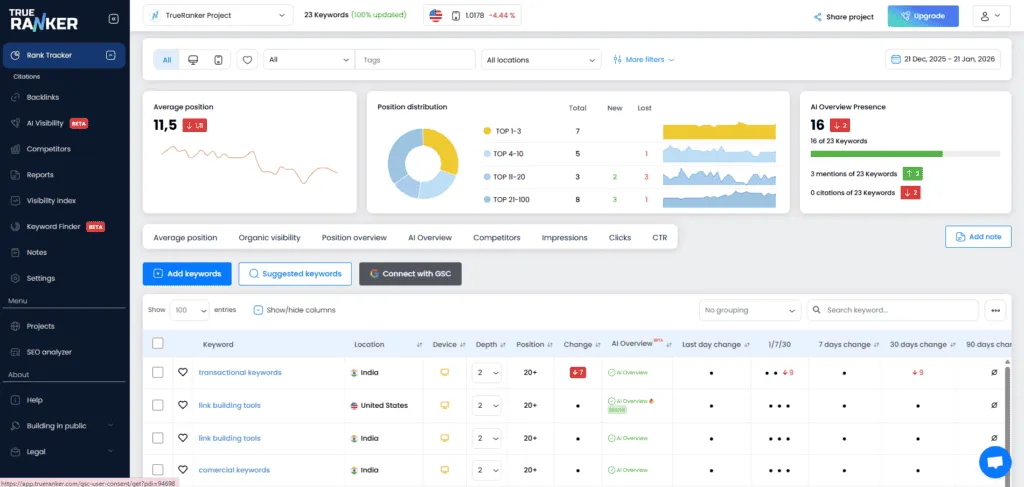Open the Backlinks section icon
This screenshot has width=1024, height=487.
pyautogui.click(x=15, y=97)
